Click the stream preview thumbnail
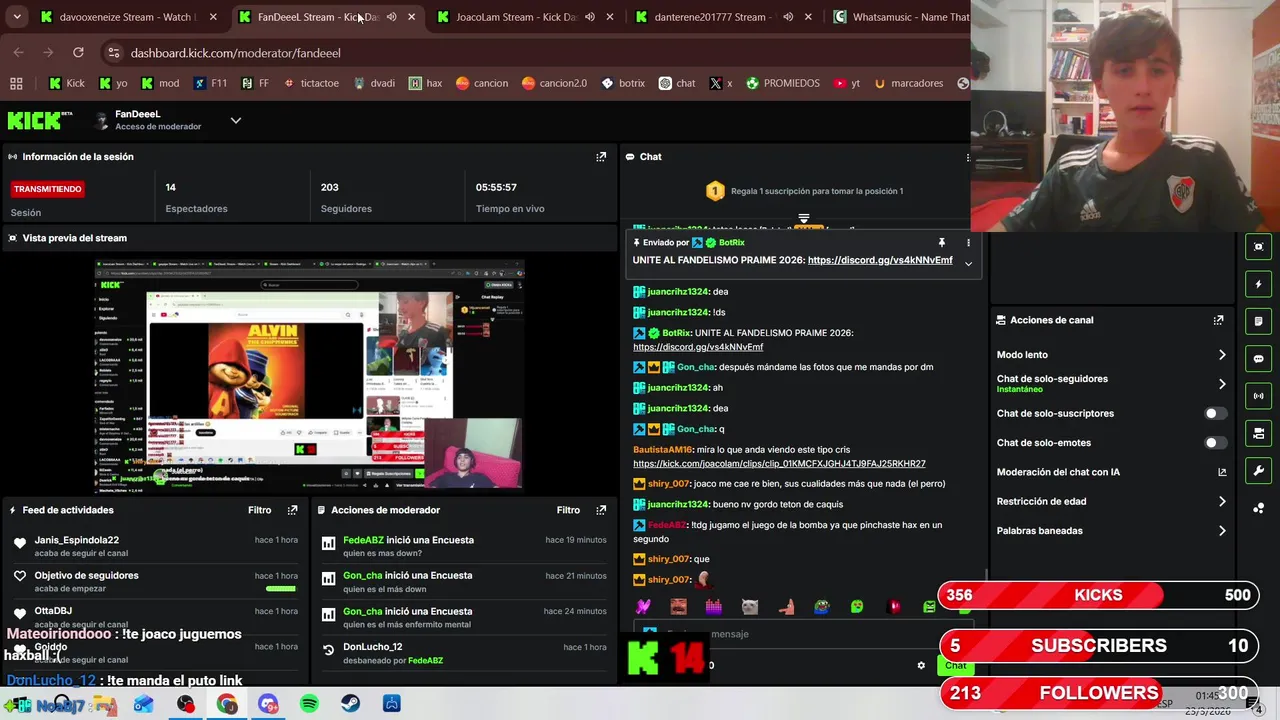This screenshot has width=1280, height=720. coord(310,377)
